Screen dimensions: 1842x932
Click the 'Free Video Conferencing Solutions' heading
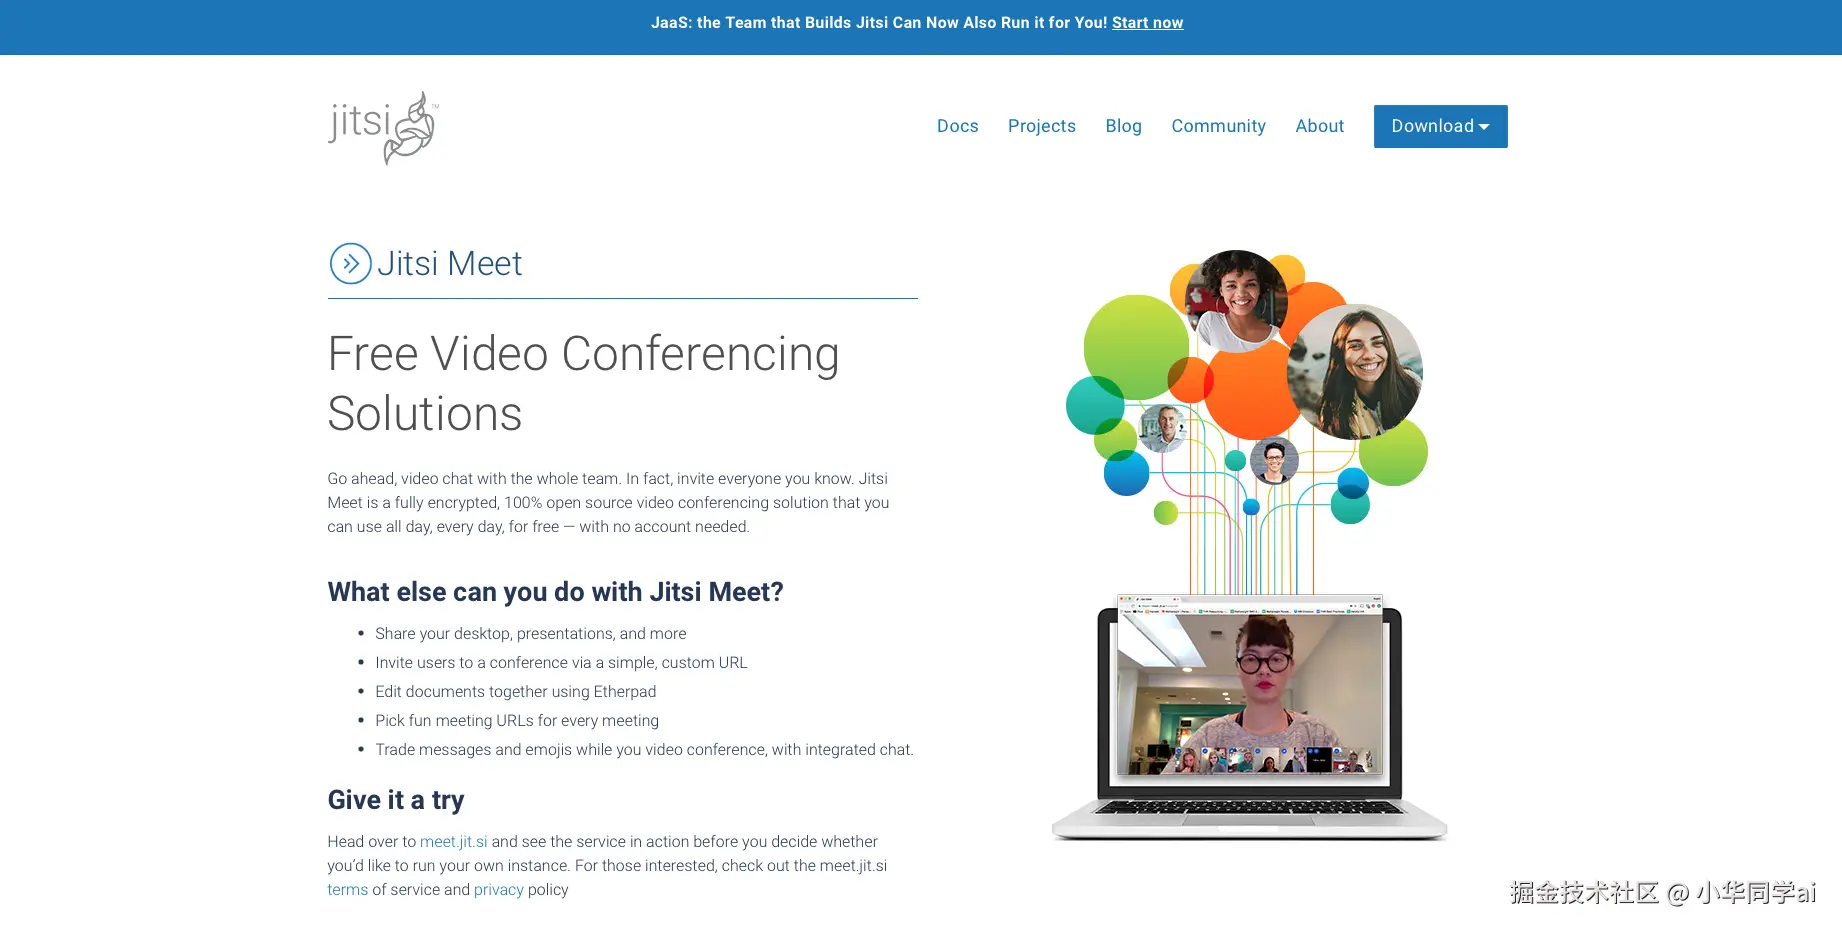pos(583,383)
